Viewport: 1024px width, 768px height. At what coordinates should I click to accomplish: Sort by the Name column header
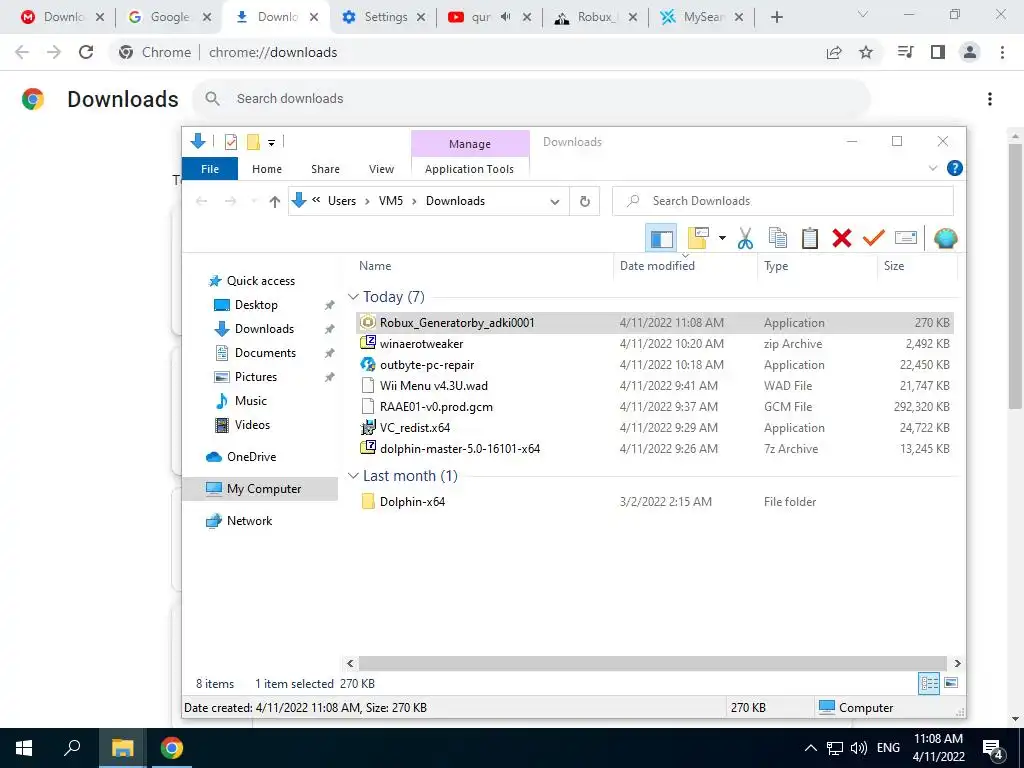point(375,266)
